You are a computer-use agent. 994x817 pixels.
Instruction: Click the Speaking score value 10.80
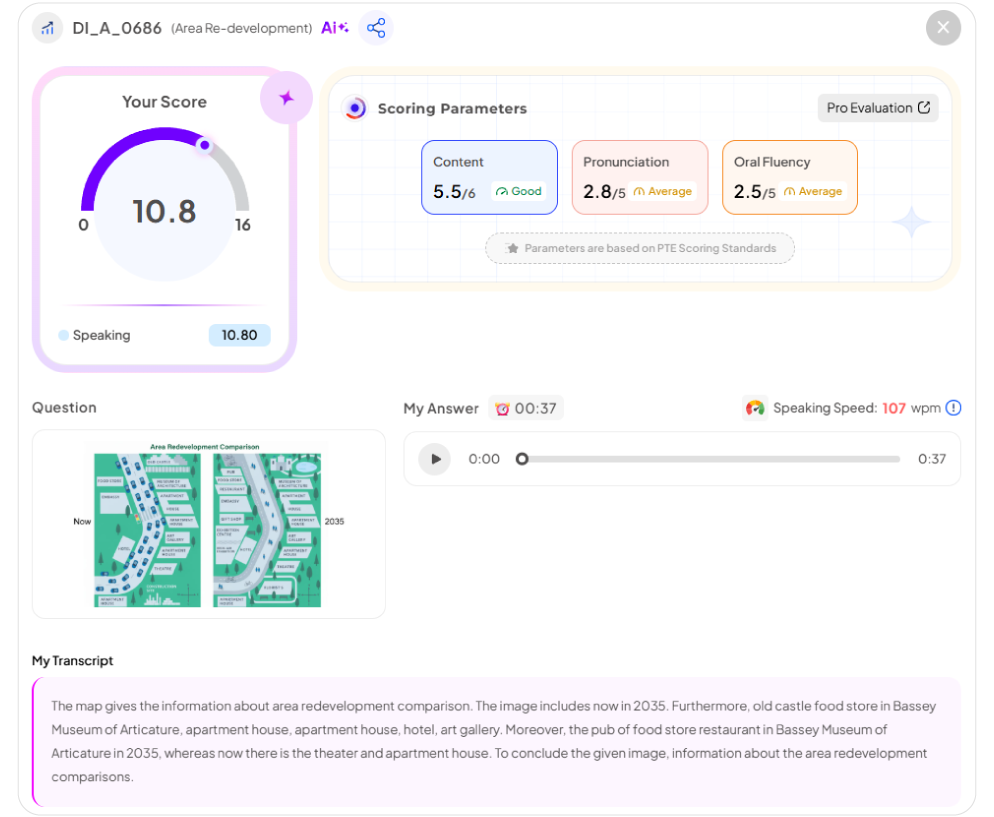239,335
